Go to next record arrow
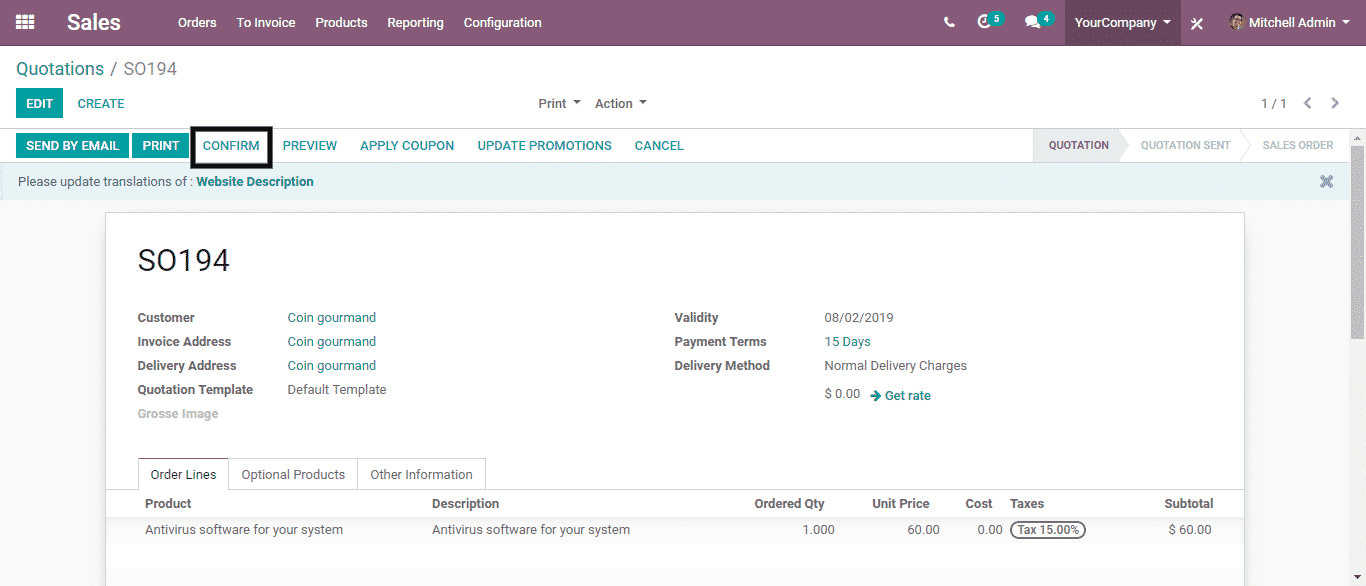 [1335, 103]
